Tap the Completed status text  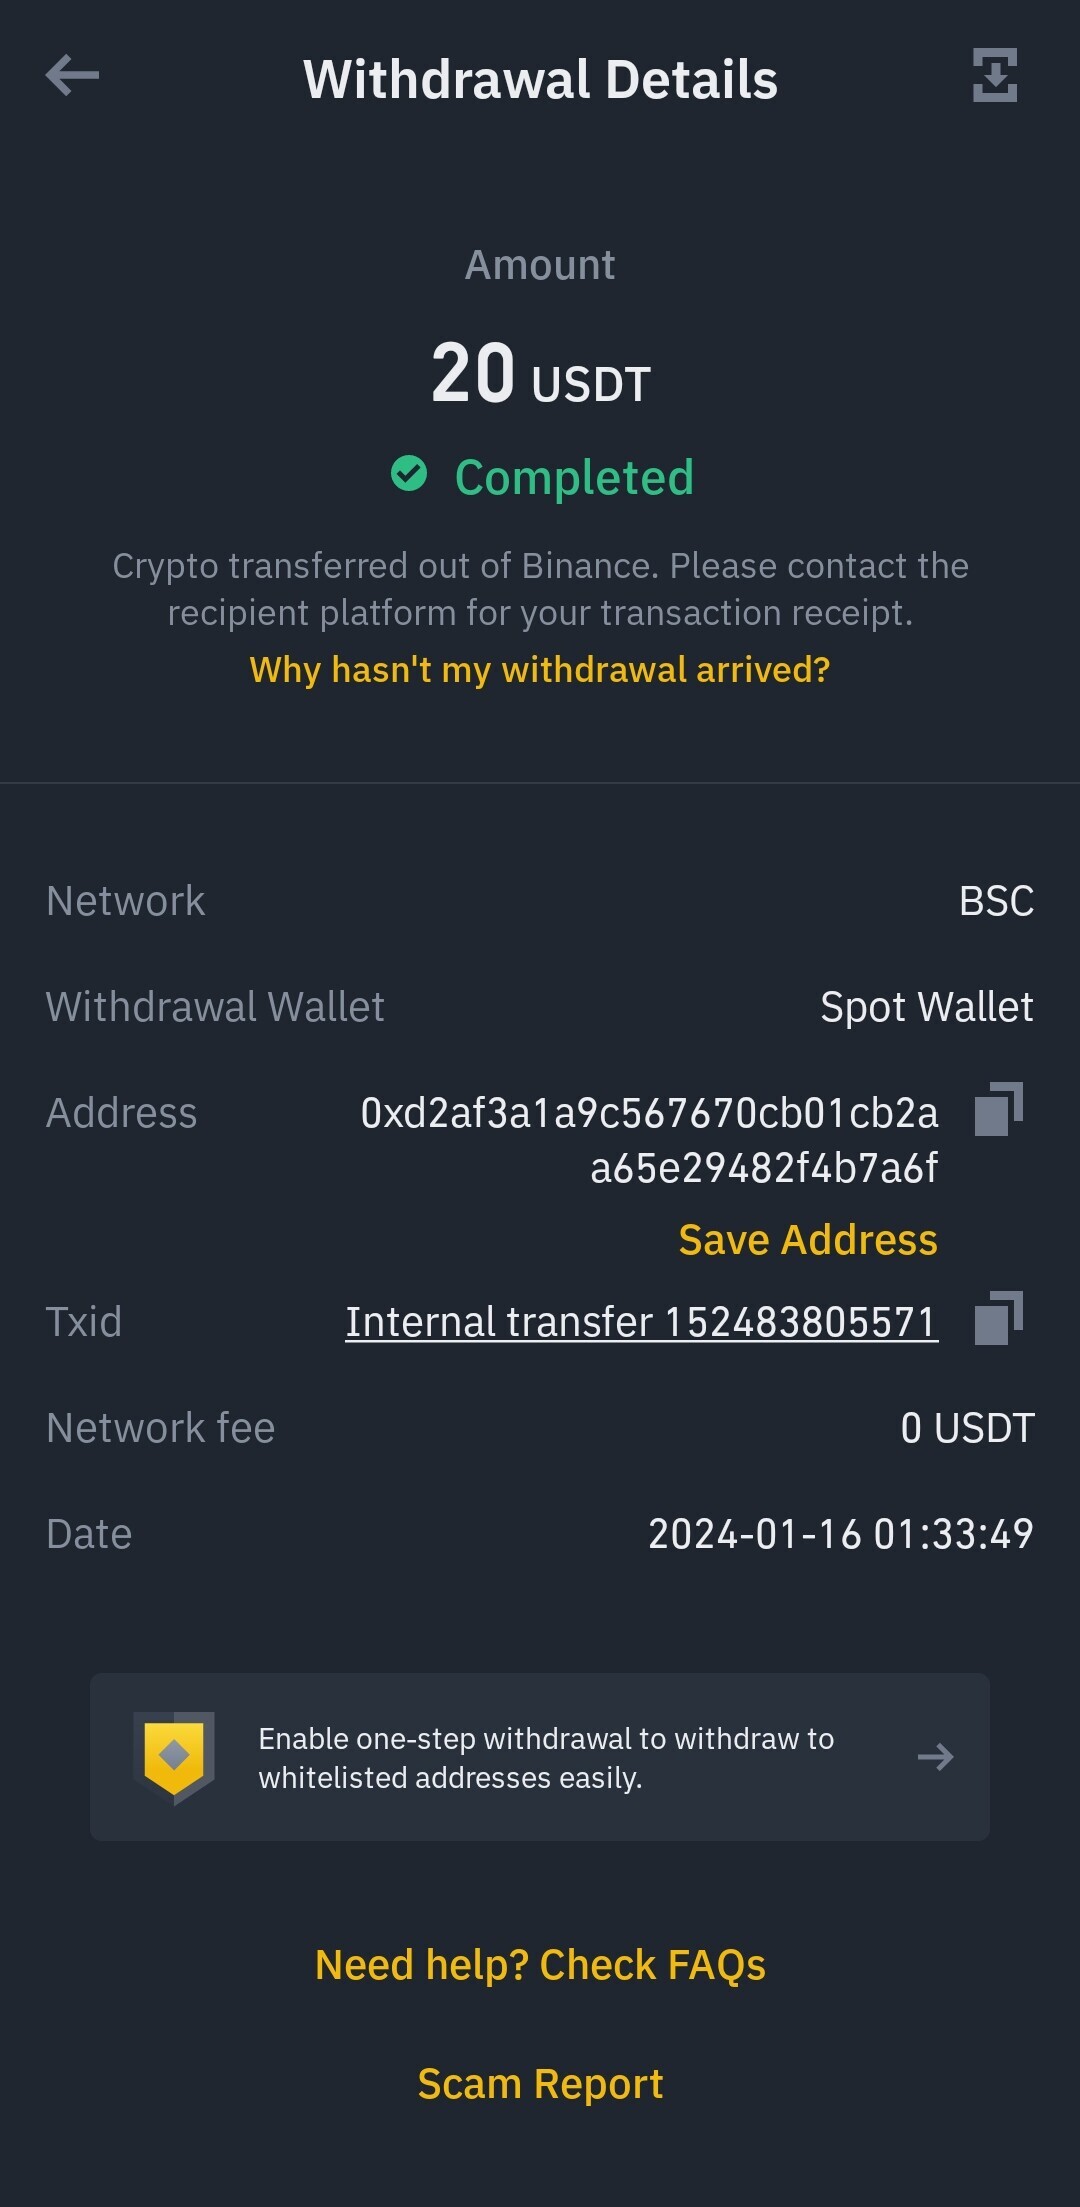(574, 477)
